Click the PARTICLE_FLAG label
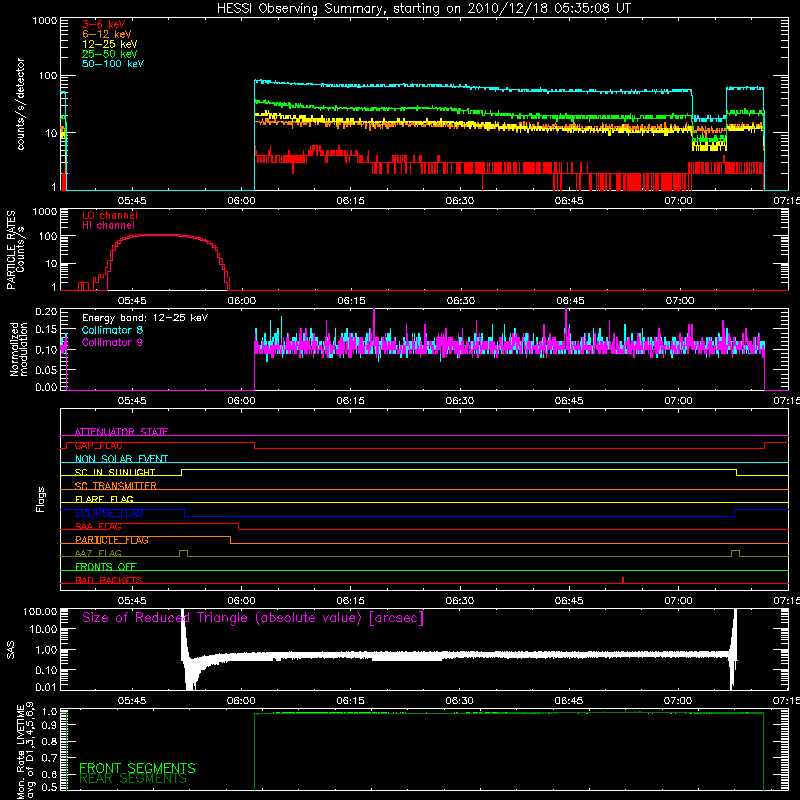Viewport: 800px width, 800px height. coord(112,540)
